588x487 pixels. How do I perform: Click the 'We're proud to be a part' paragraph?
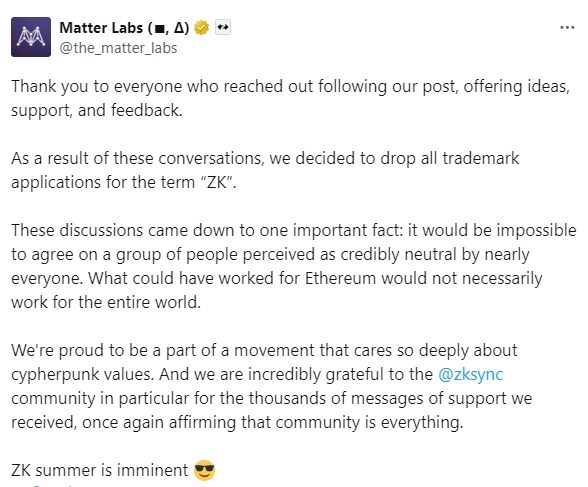[x=272, y=386]
